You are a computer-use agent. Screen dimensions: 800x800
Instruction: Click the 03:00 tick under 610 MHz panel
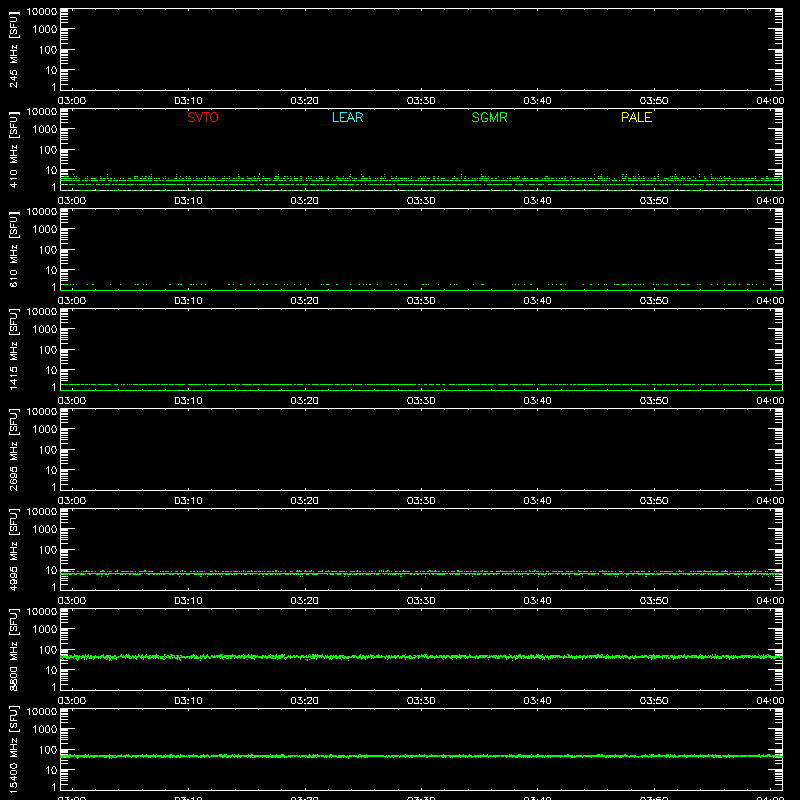pyautogui.click(x=72, y=301)
